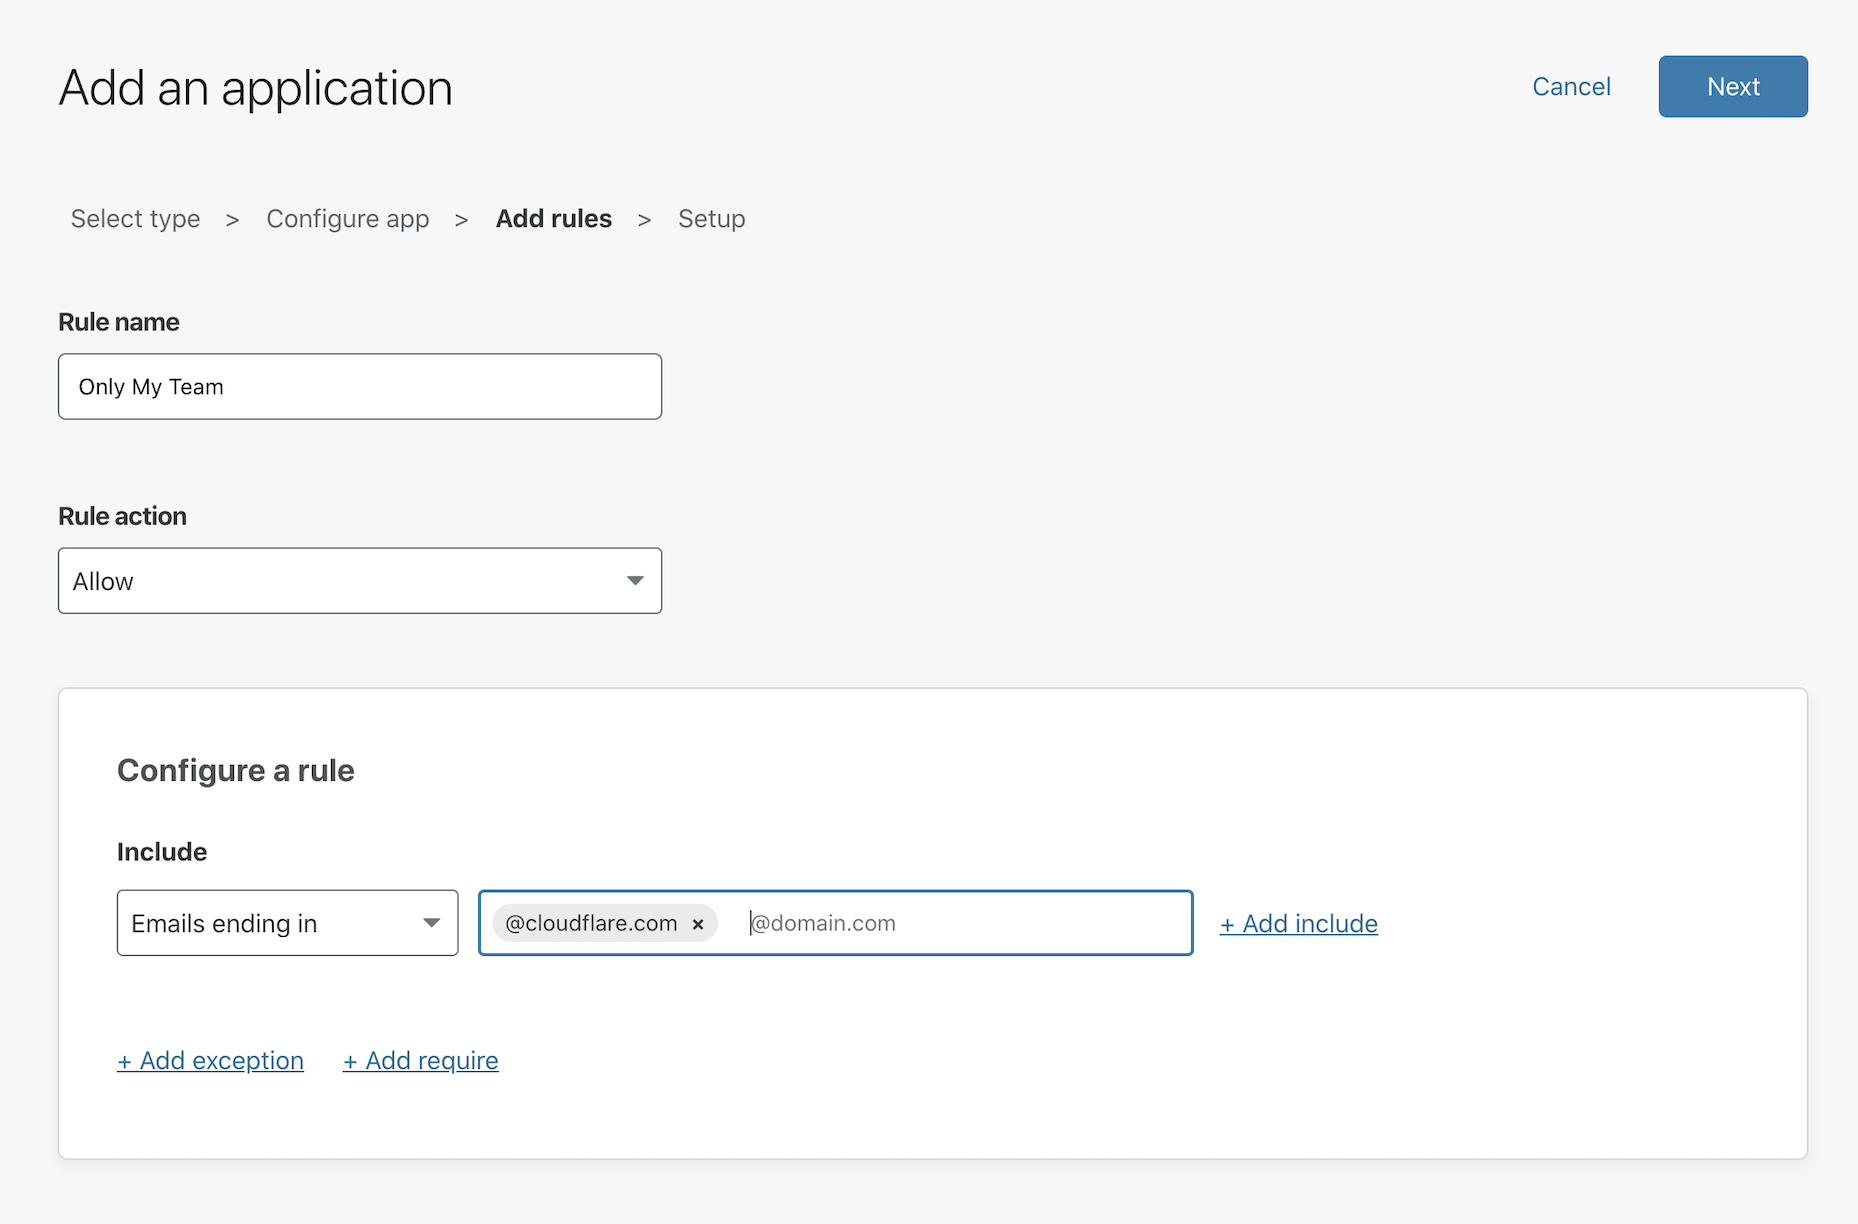Add a require condition

point(420,1060)
